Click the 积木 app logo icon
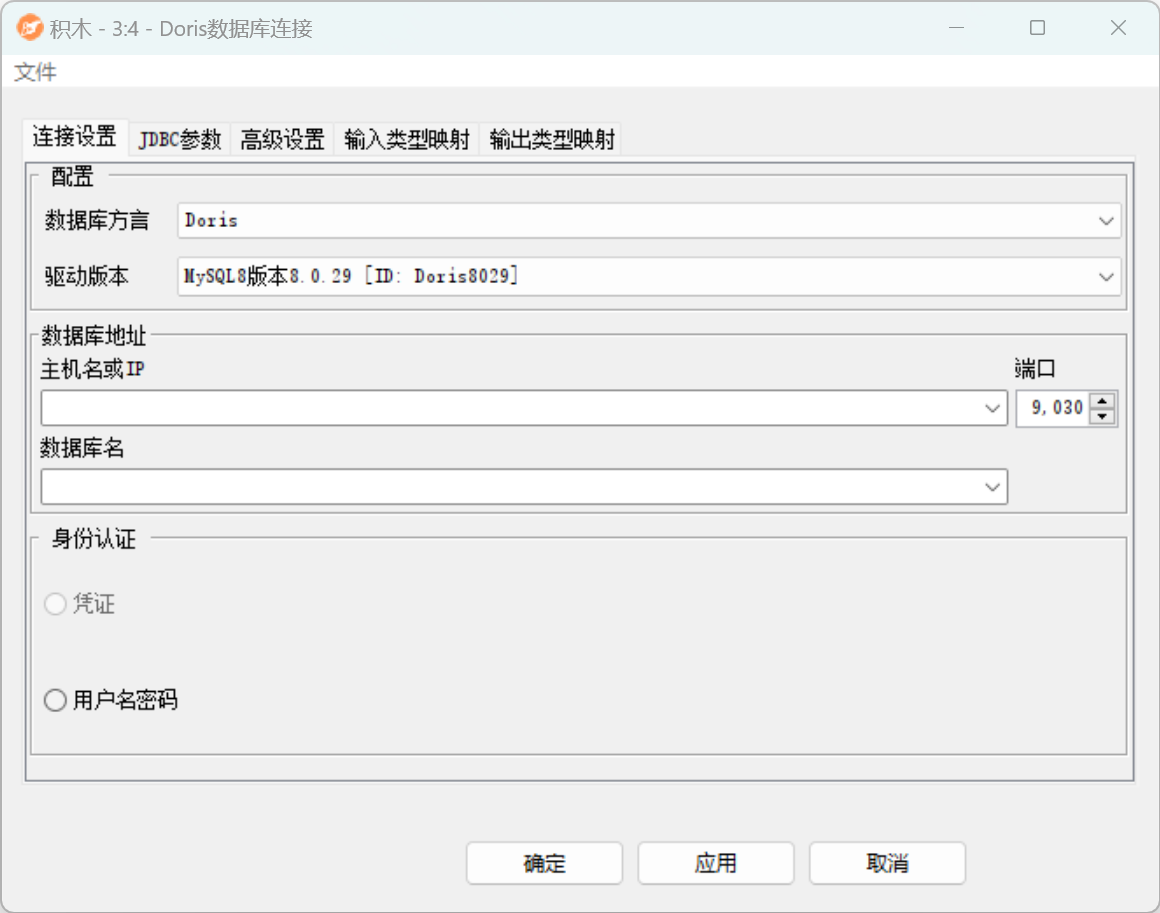The height and width of the screenshot is (913, 1160). 30,28
